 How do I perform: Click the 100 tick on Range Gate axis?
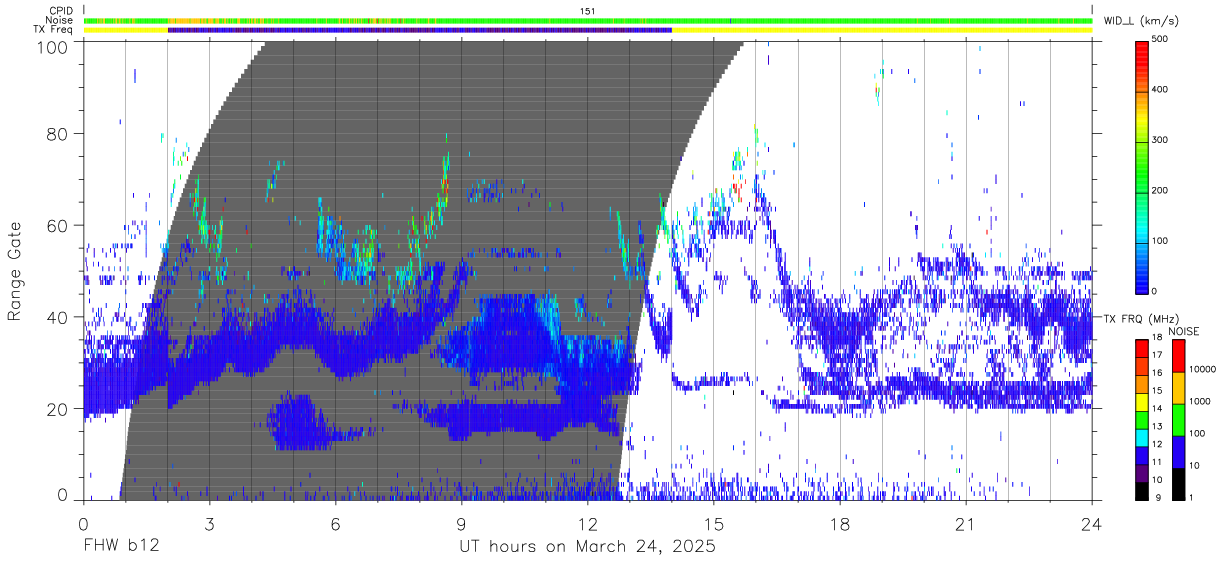click(x=52, y=47)
